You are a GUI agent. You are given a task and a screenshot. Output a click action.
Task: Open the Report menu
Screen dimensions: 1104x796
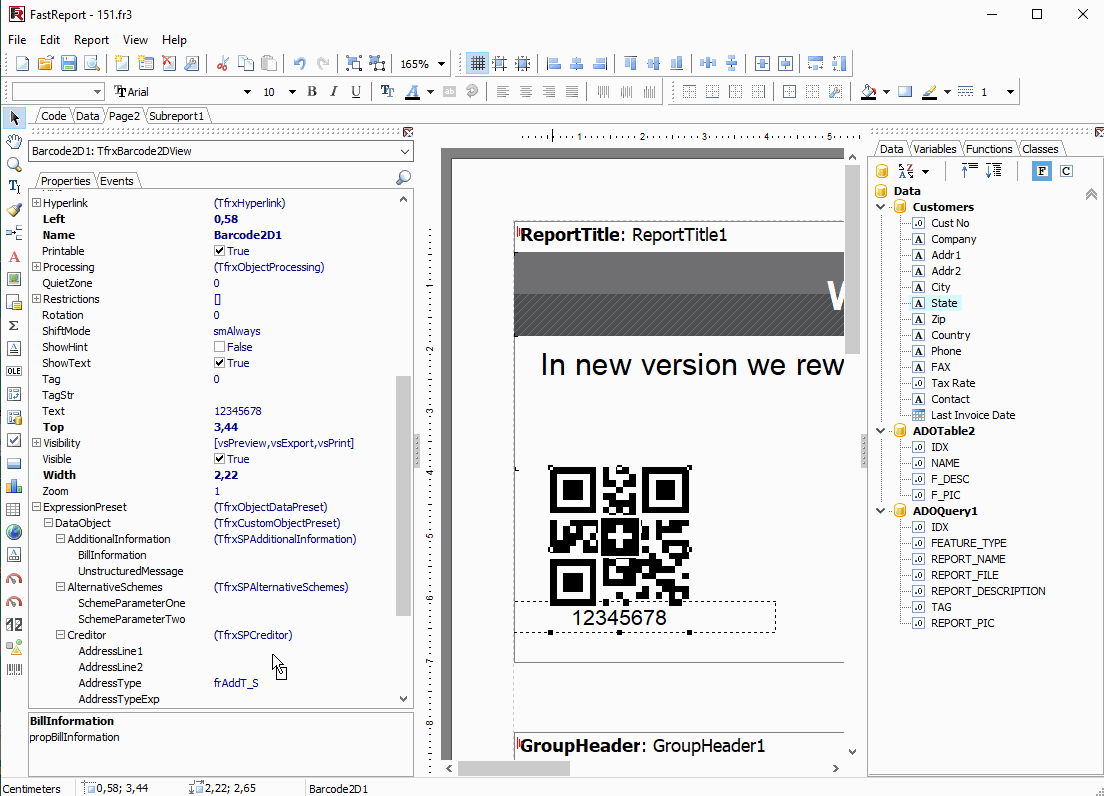point(92,40)
